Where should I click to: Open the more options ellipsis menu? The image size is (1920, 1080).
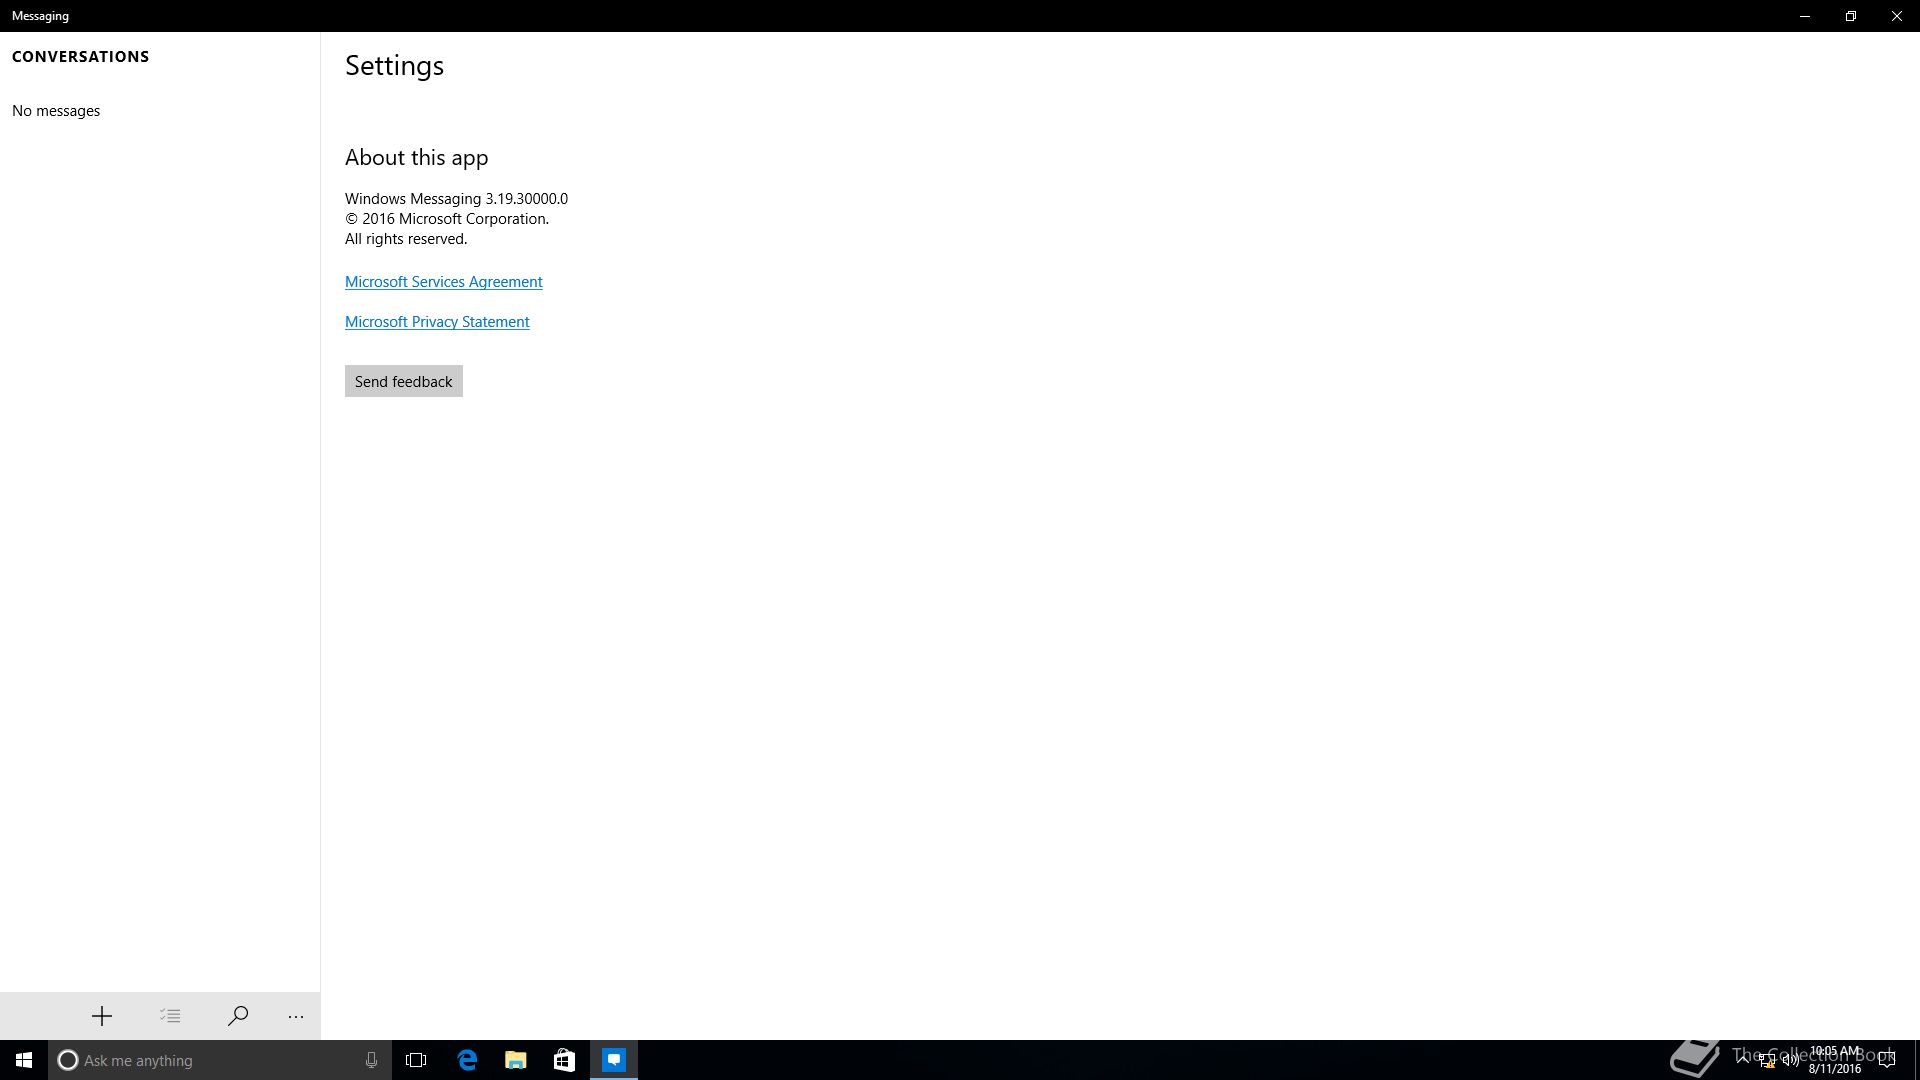[296, 1016]
